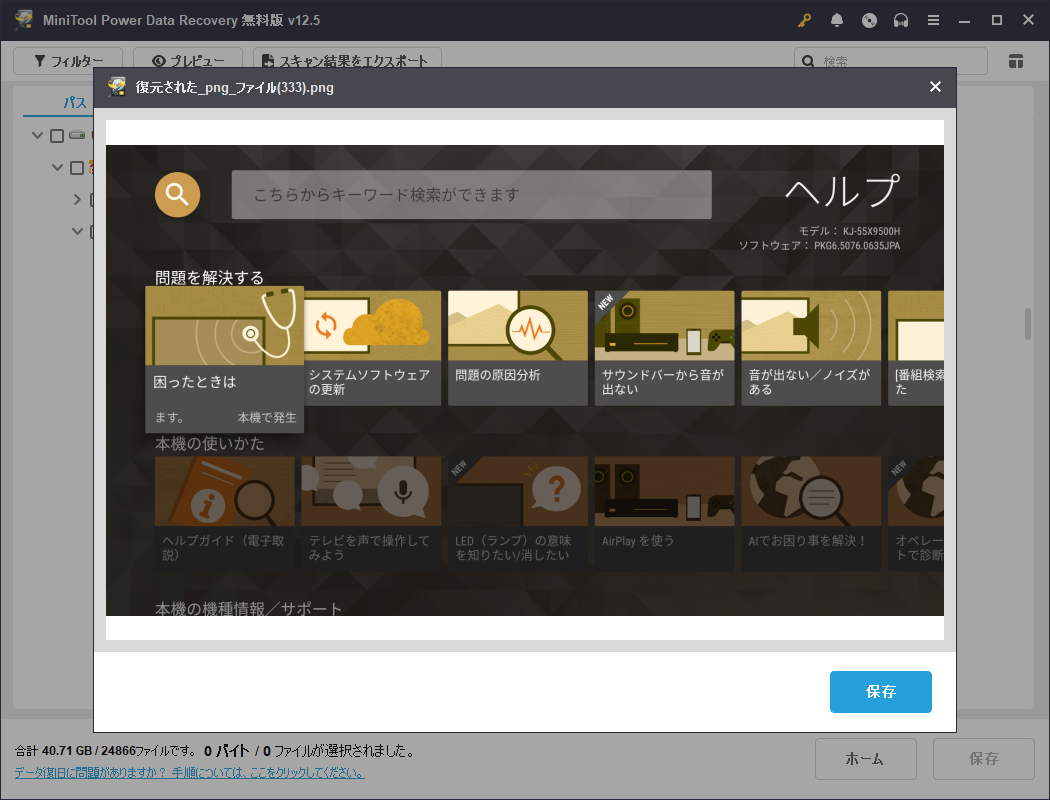
Task: Click the key register icon in title bar
Action: (804, 20)
